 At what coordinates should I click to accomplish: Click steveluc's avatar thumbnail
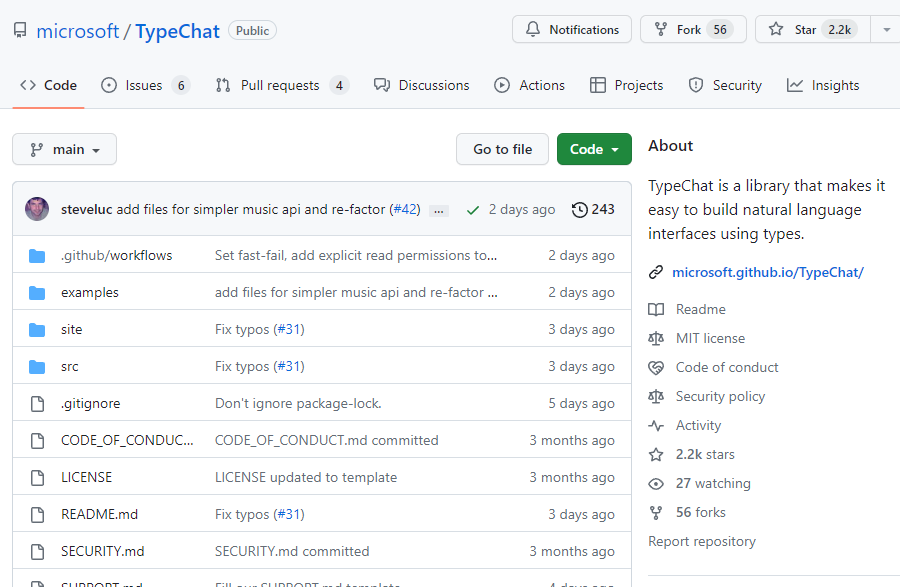37,209
